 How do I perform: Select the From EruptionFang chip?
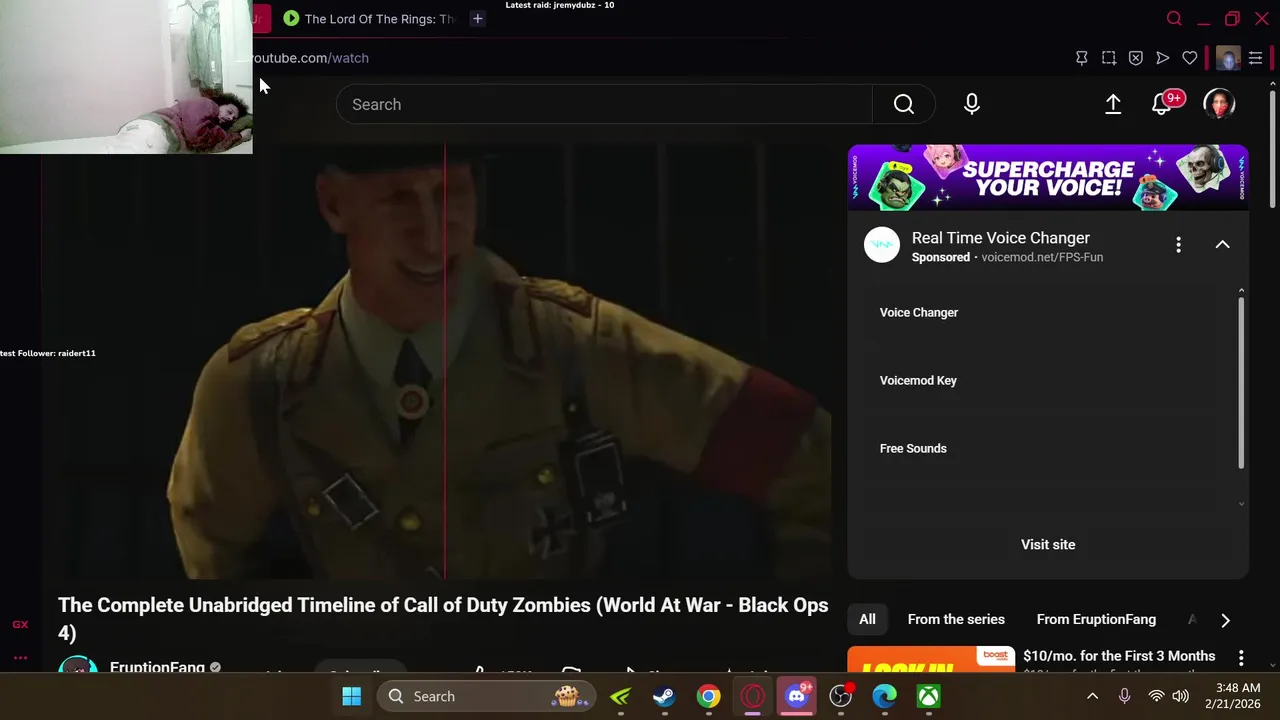click(x=1096, y=619)
